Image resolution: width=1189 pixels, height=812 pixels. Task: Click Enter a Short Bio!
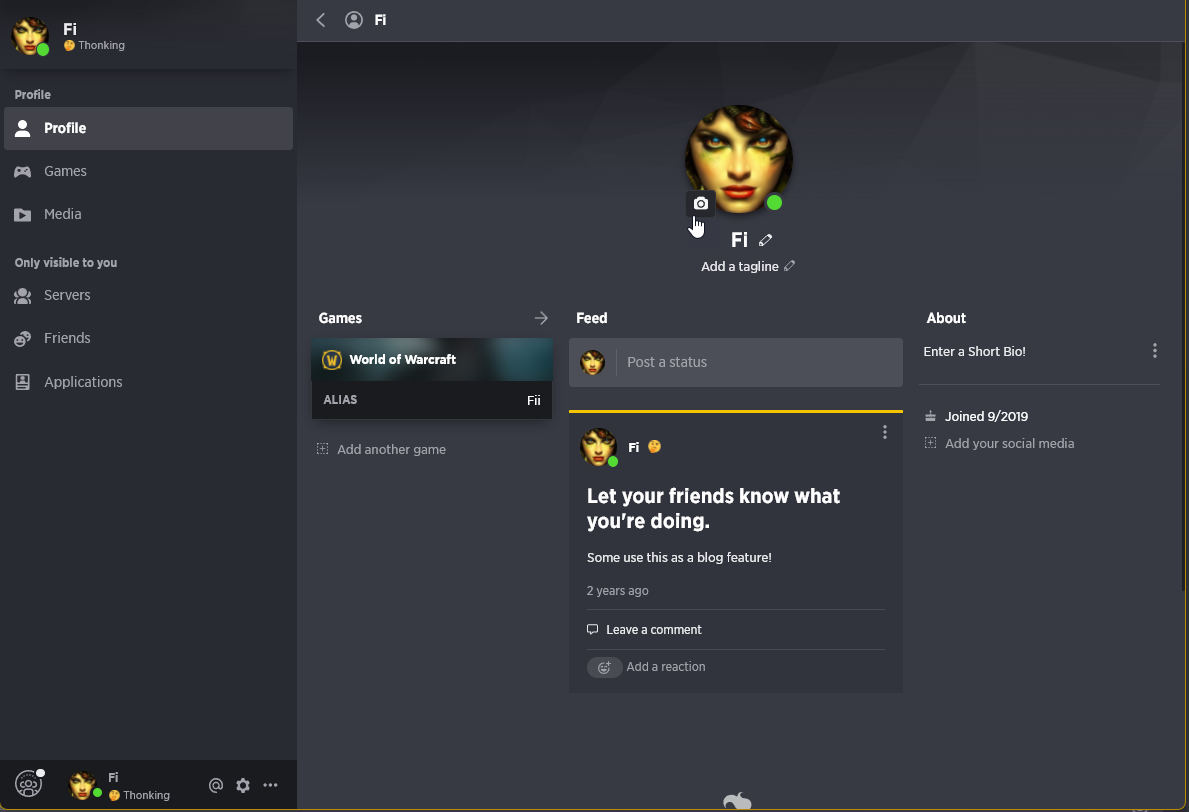pos(974,351)
